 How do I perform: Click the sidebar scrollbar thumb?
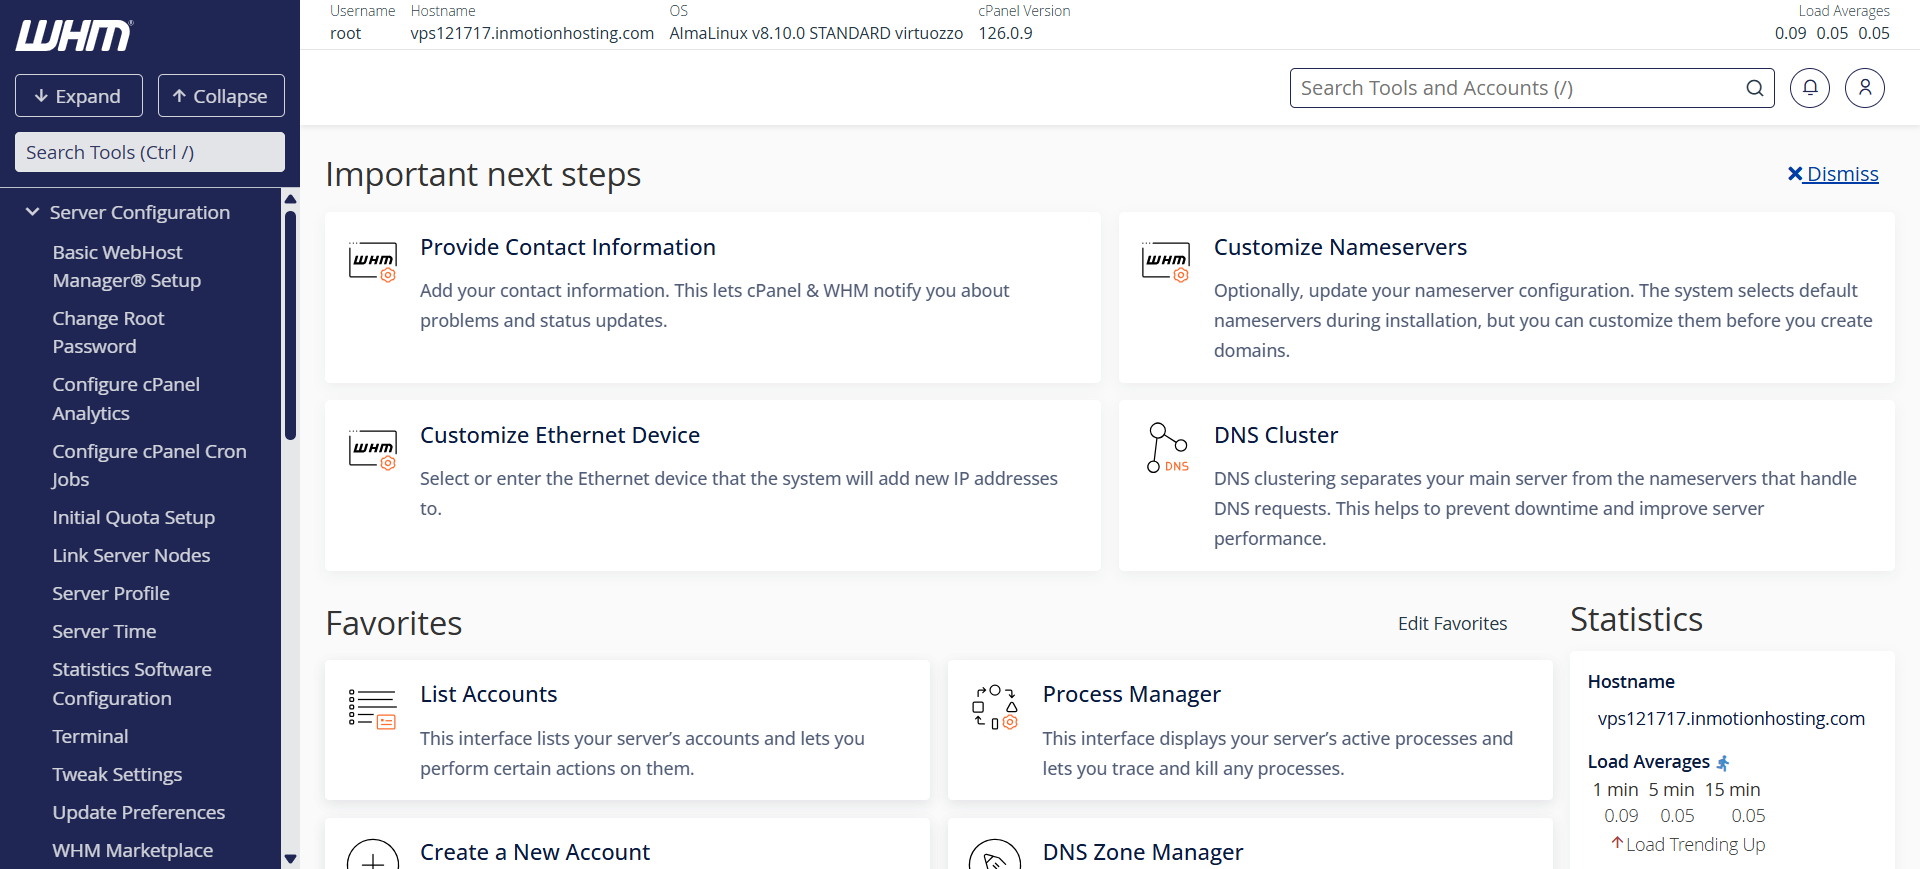tap(290, 325)
